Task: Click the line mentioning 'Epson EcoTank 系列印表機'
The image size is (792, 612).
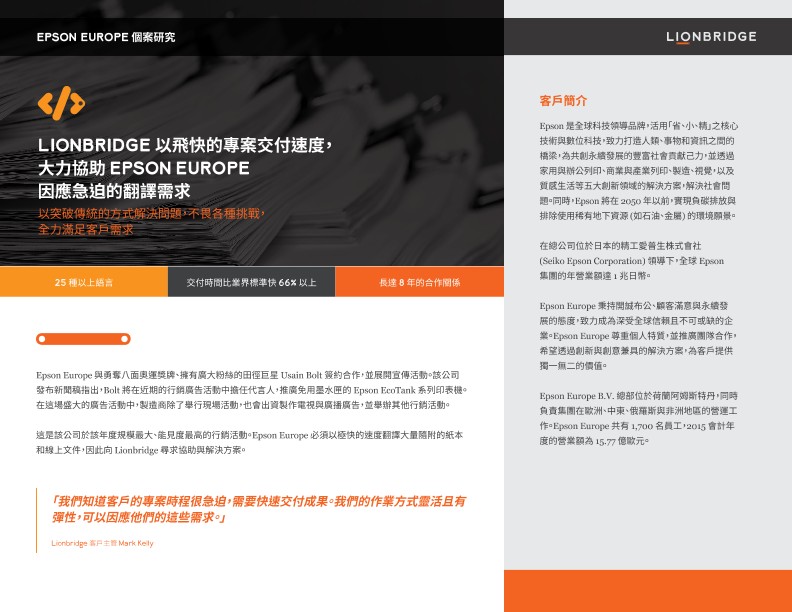Action: (x=252, y=390)
